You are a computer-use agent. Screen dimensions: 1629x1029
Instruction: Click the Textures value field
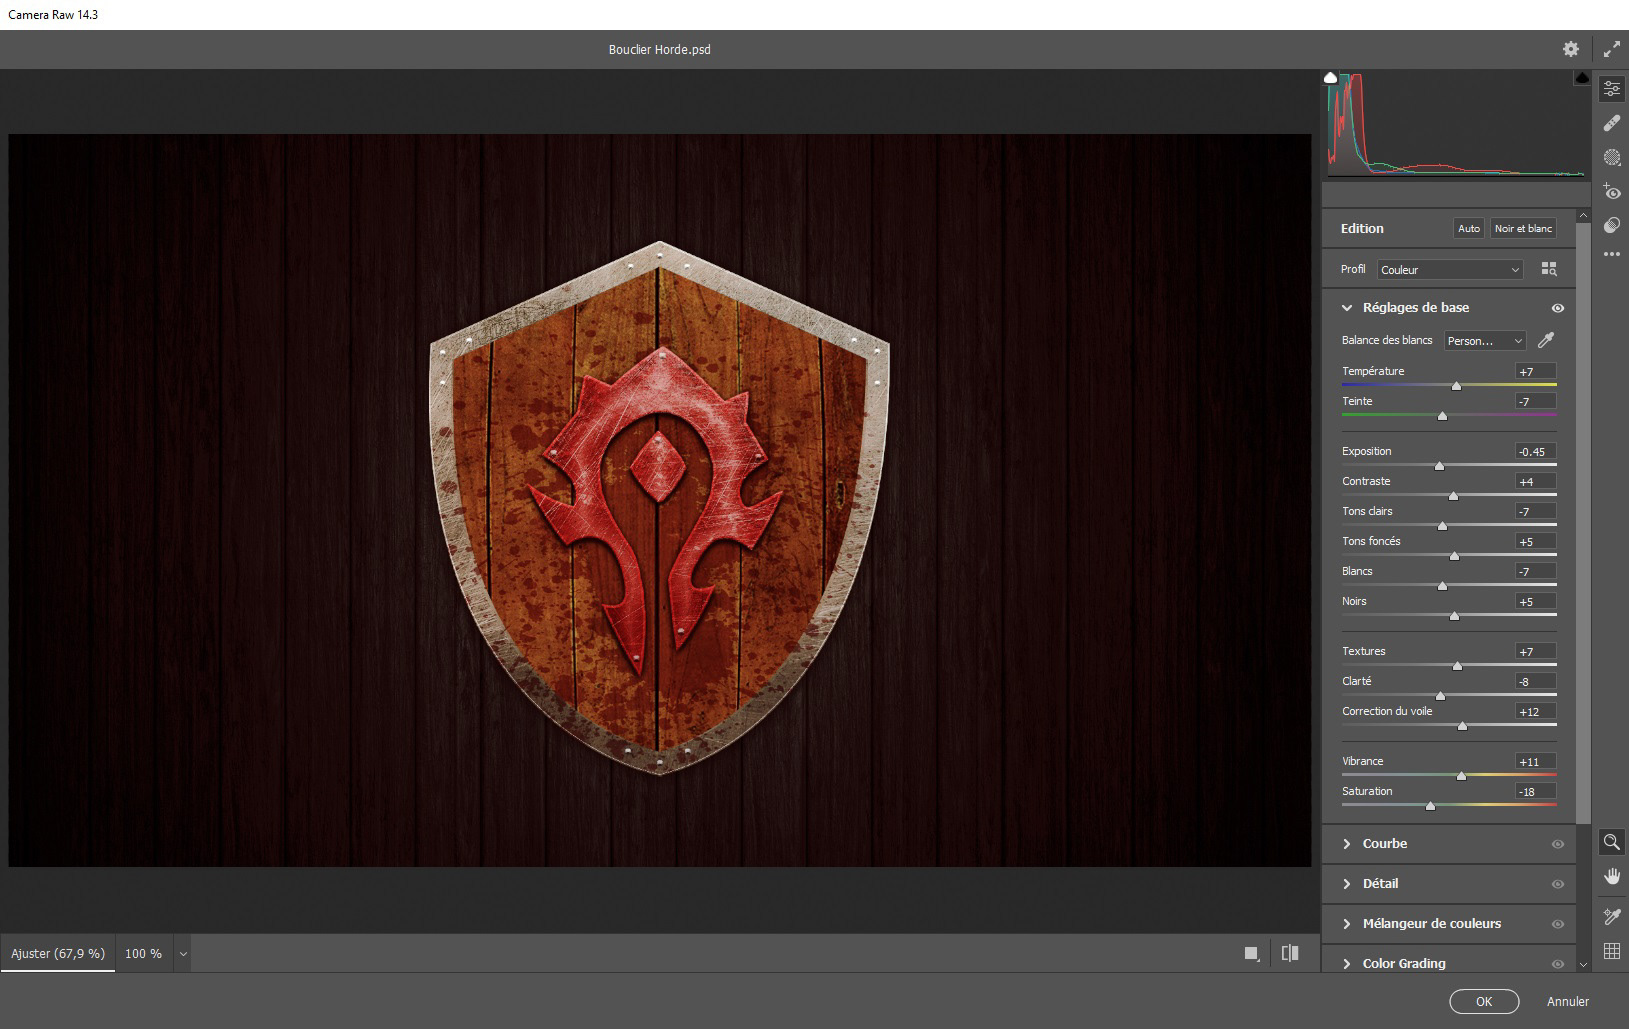1535,651
